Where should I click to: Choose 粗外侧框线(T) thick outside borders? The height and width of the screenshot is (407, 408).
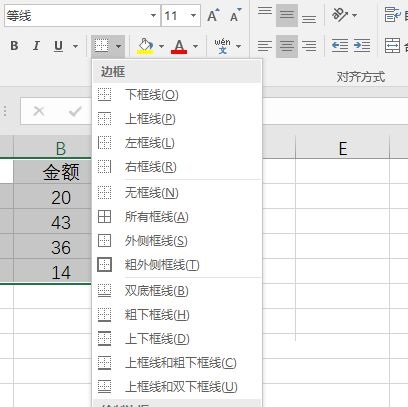click(177, 265)
